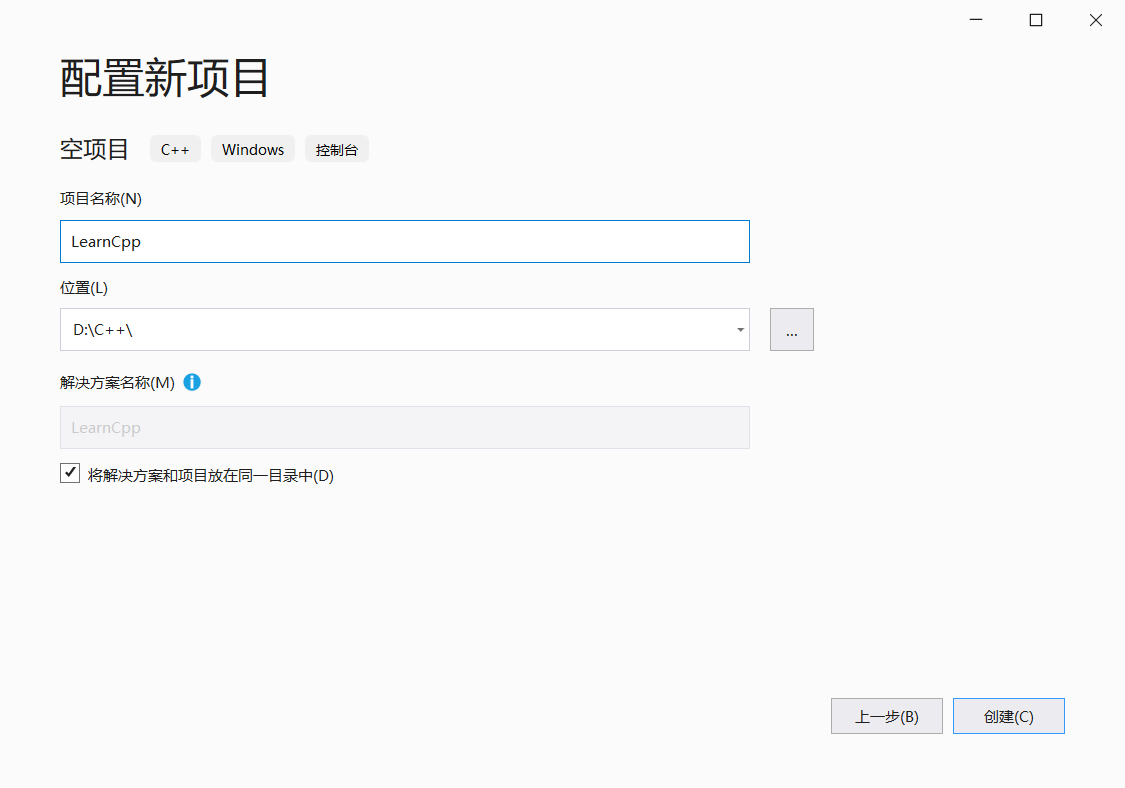Click the 将解决方案和项目放在同一目录中(D) label text
The image size is (1125, 788).
(x=211, y=476)
